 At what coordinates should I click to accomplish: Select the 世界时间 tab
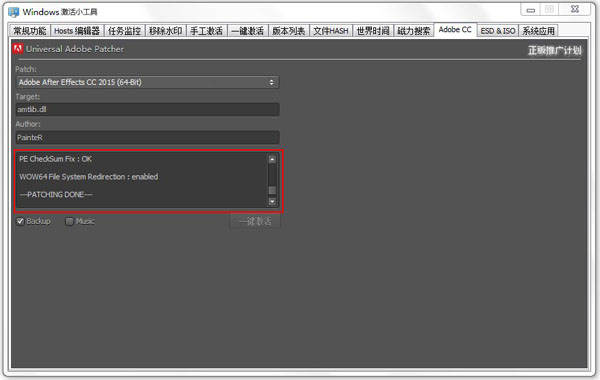[373, 31]
